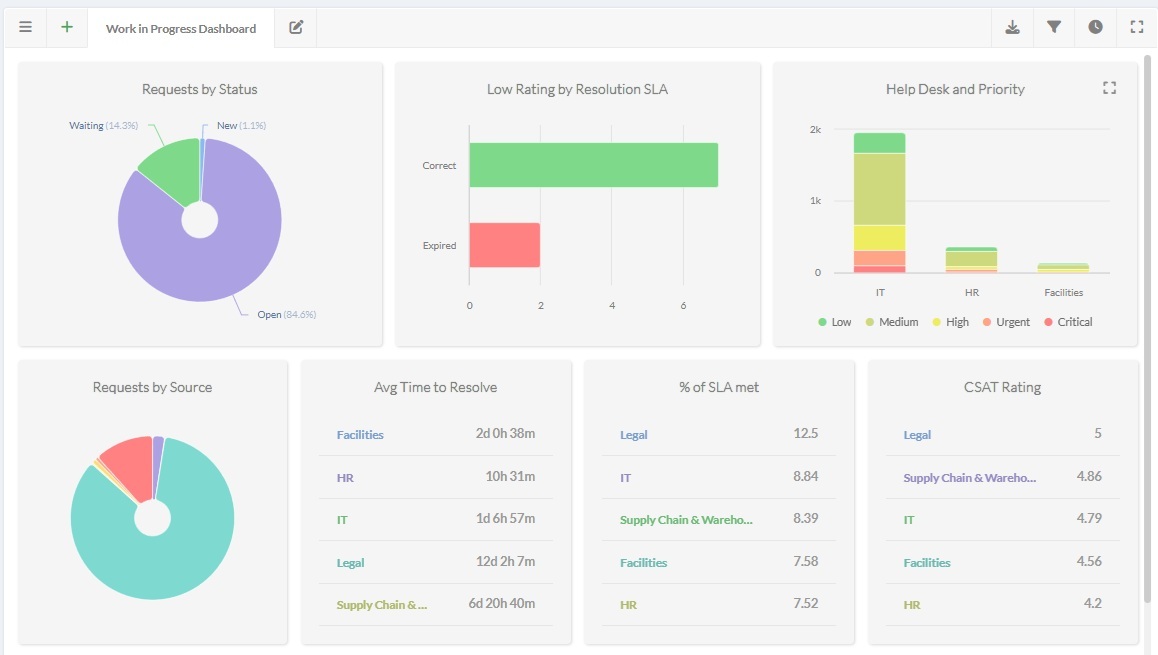Toggle the Critical legend series
The image size is (1158, 655).
1068,322
